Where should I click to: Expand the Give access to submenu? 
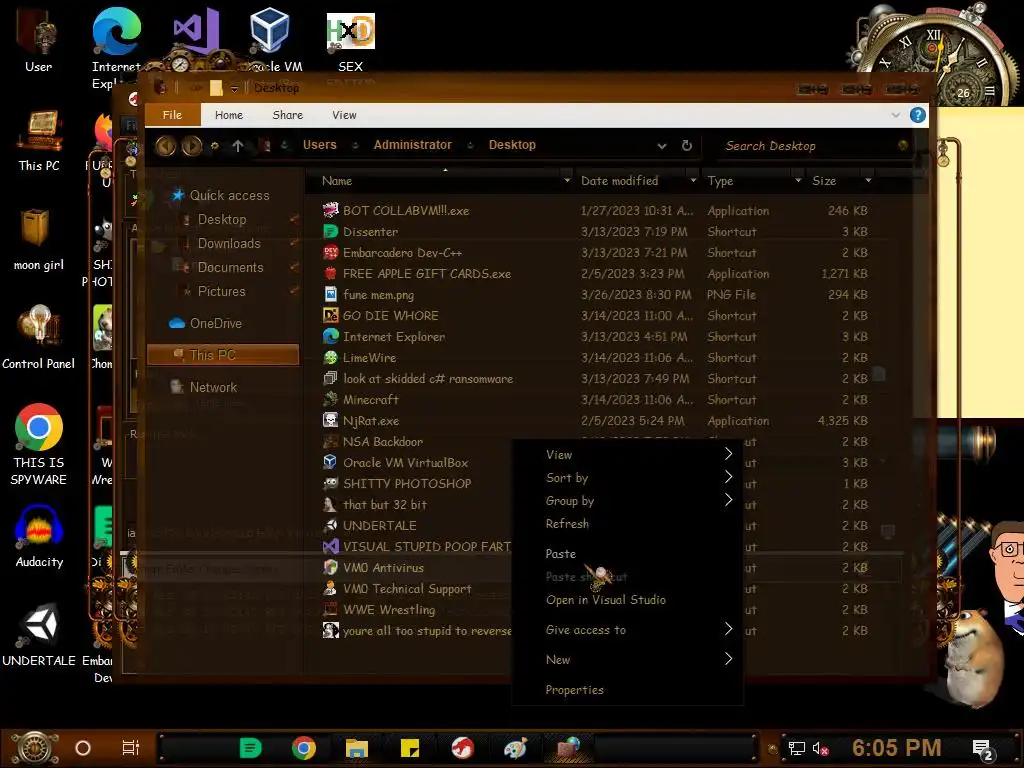tap(628, 630)
